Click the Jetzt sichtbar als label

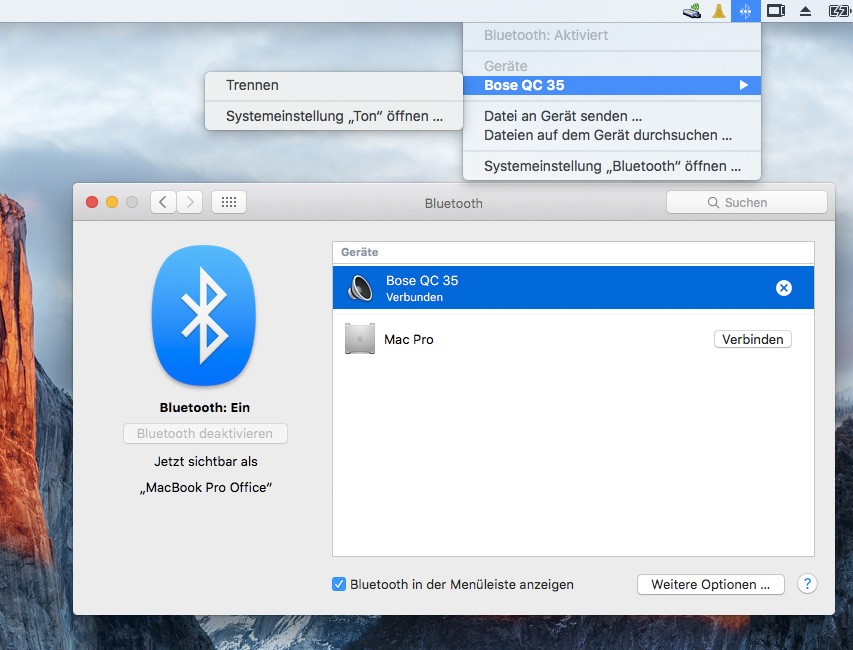tap(206, 461)
